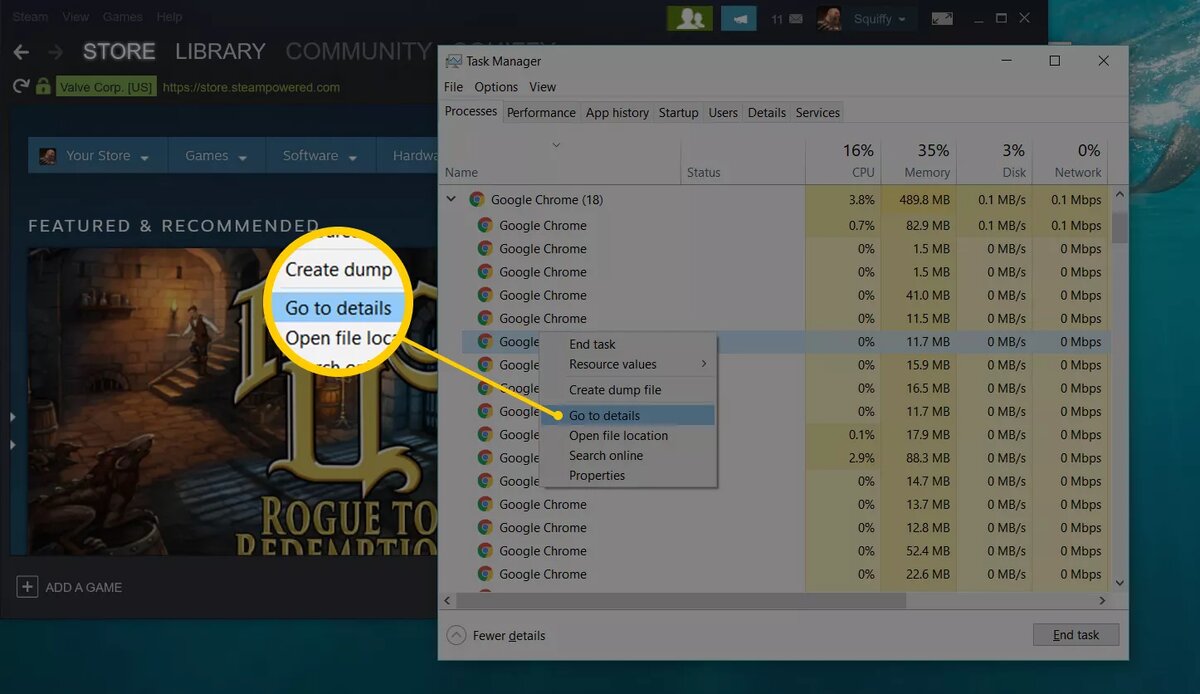Click the vertical scrollbar down arrow
1200x694 pixels.
1119,582
